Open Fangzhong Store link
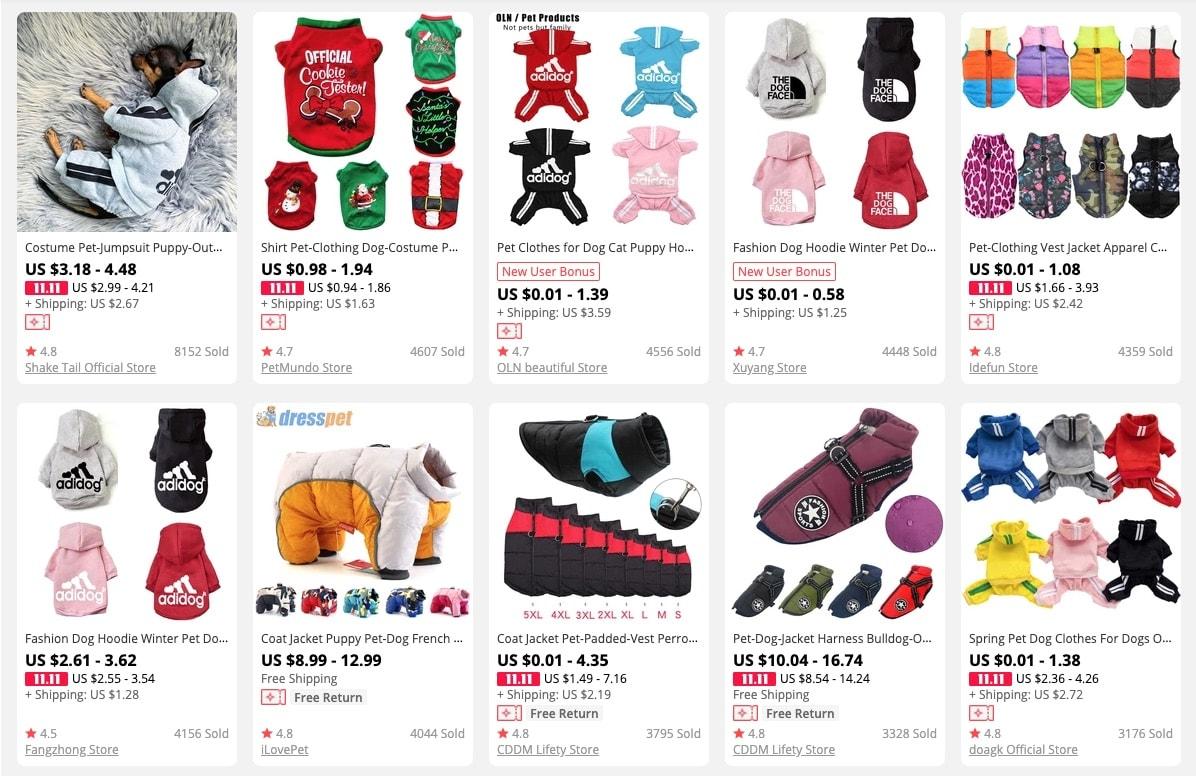The height and width of the screenshot is (776, 1196). coord(72,749)
